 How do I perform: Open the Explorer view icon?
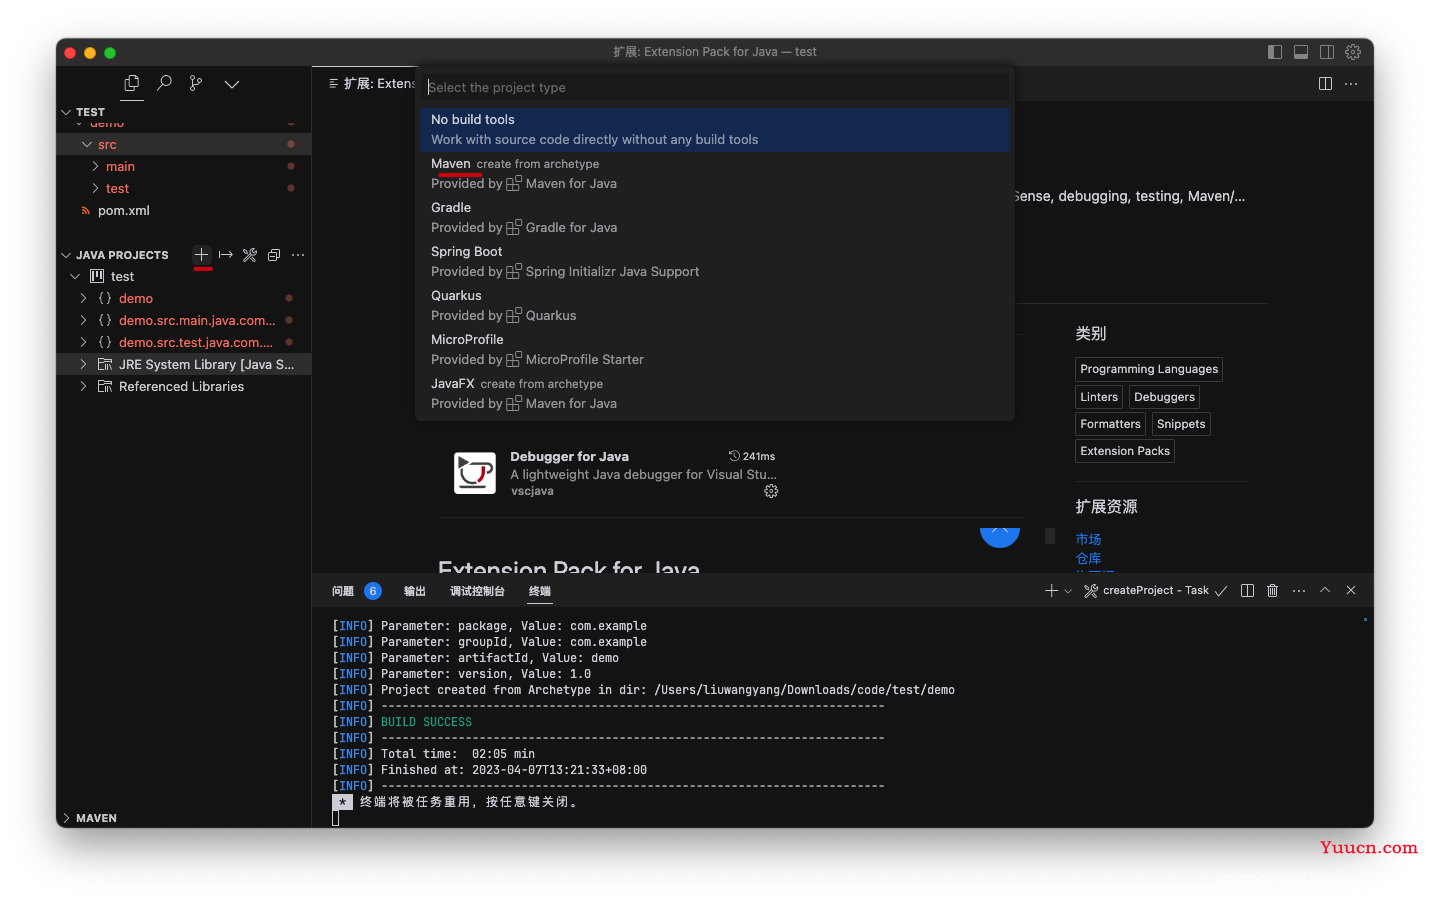pos(132,84)
